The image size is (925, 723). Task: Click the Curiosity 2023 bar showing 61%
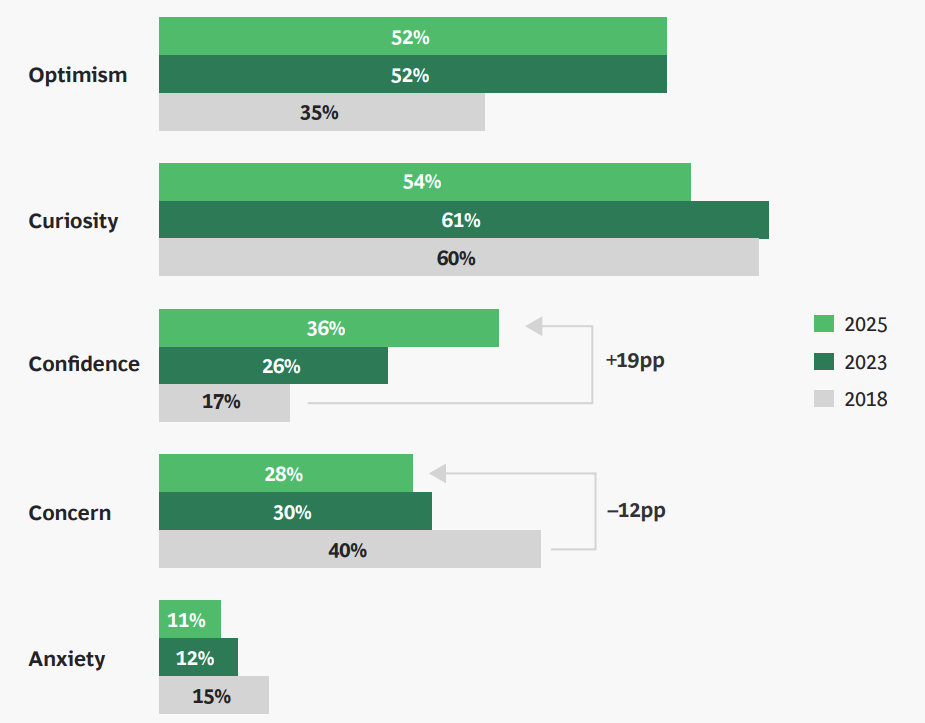pyautogui.click(x=463, y=220)
